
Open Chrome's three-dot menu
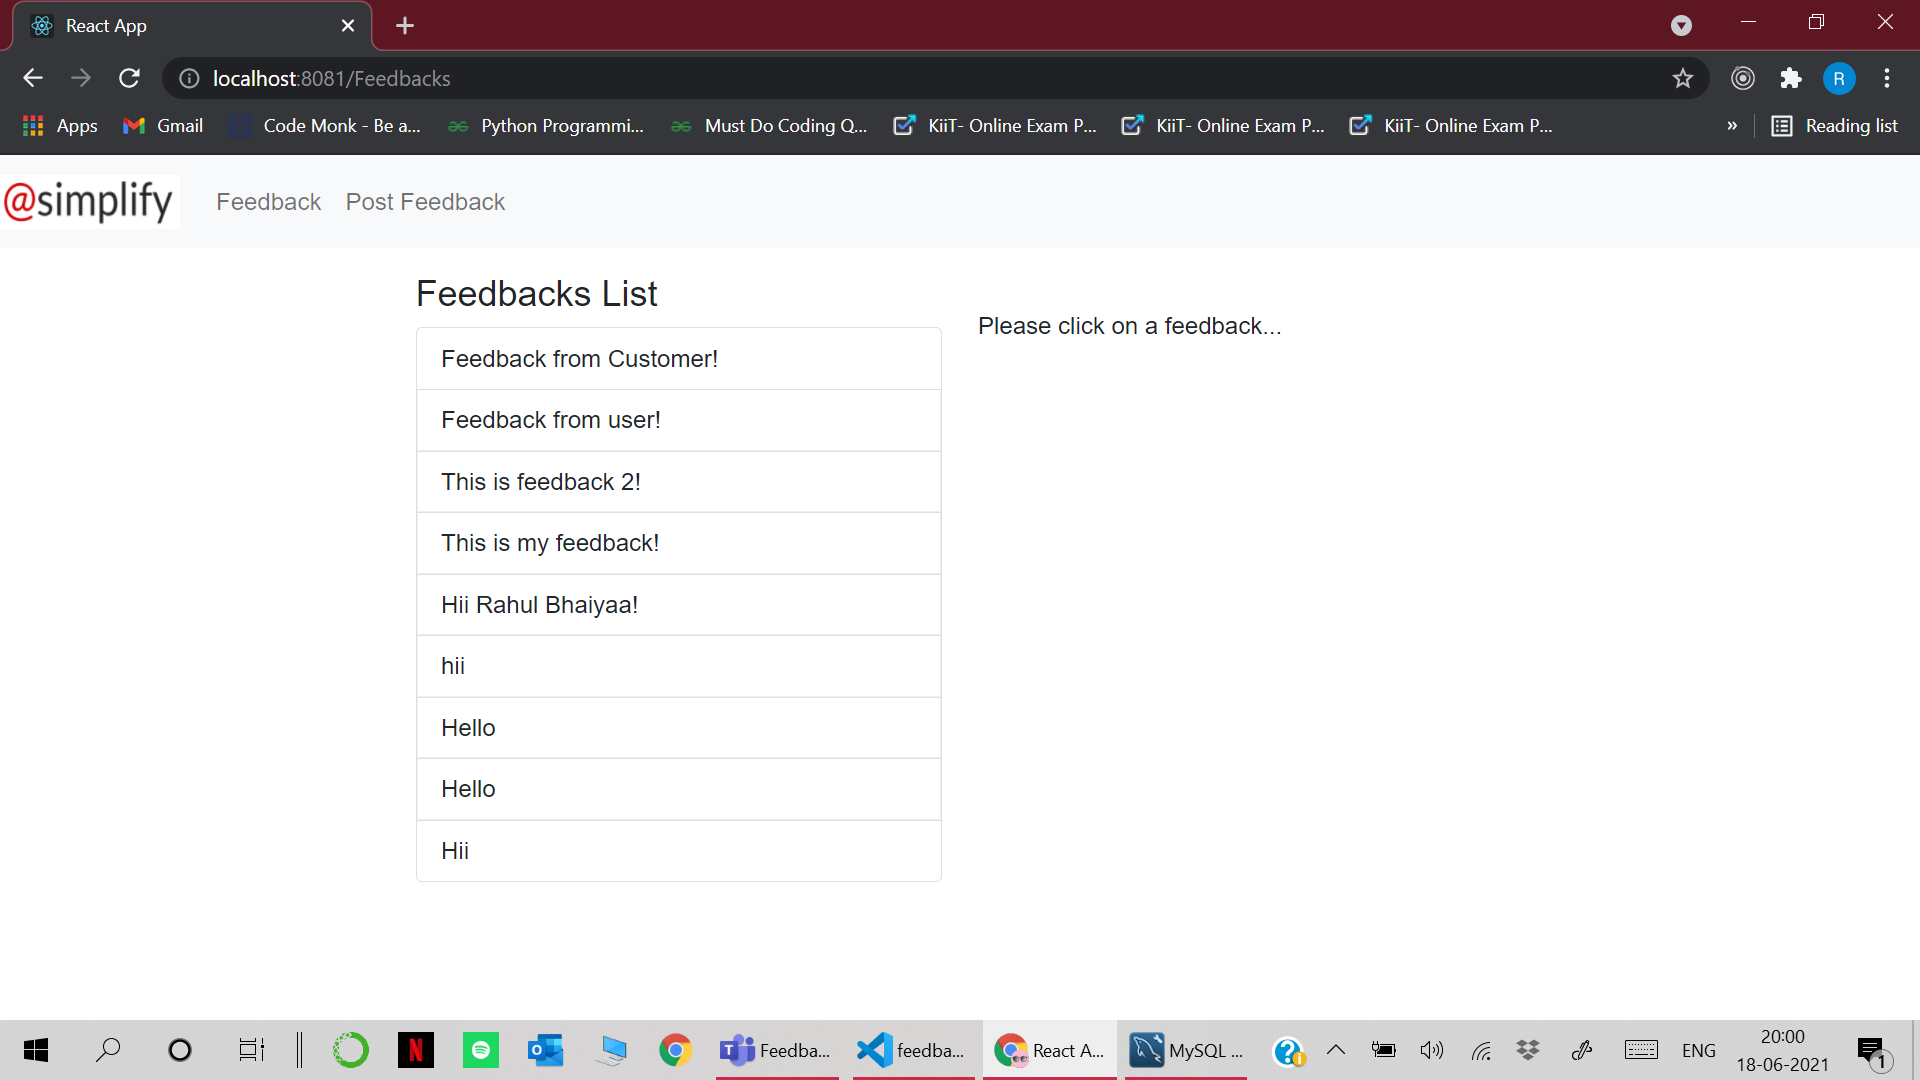click(x=1887, y=78)
